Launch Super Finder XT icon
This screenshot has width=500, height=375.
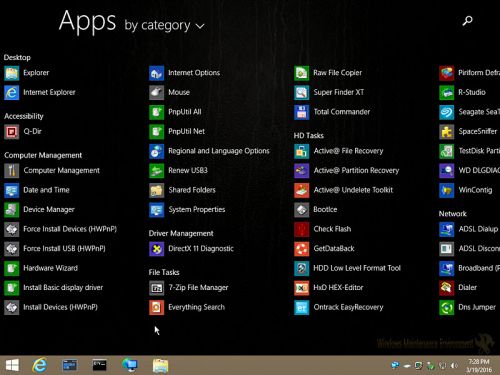coord(302,92)
